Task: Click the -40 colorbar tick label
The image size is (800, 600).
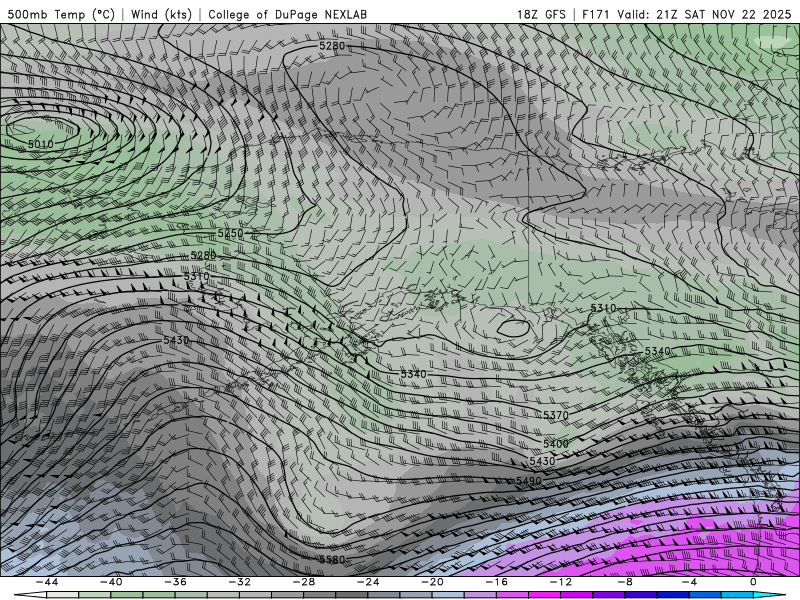Action: click(111, 582)
